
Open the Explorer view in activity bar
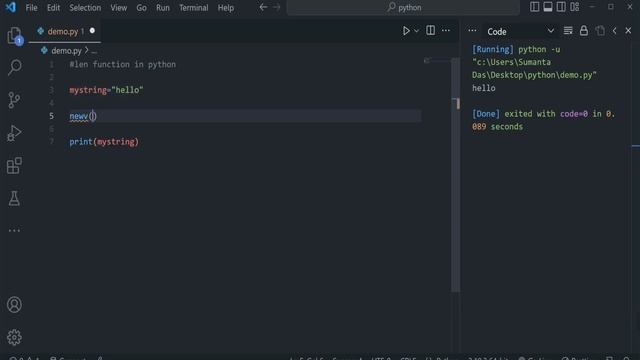point(15,36)
